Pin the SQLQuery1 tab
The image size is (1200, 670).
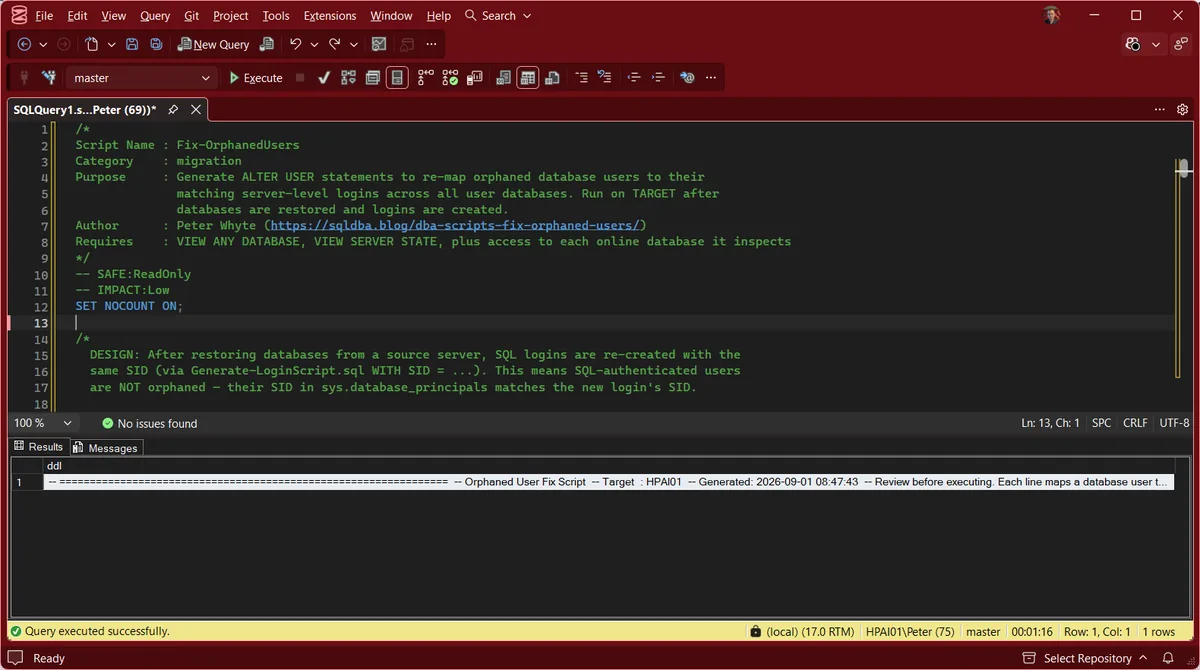coord(173,110)
